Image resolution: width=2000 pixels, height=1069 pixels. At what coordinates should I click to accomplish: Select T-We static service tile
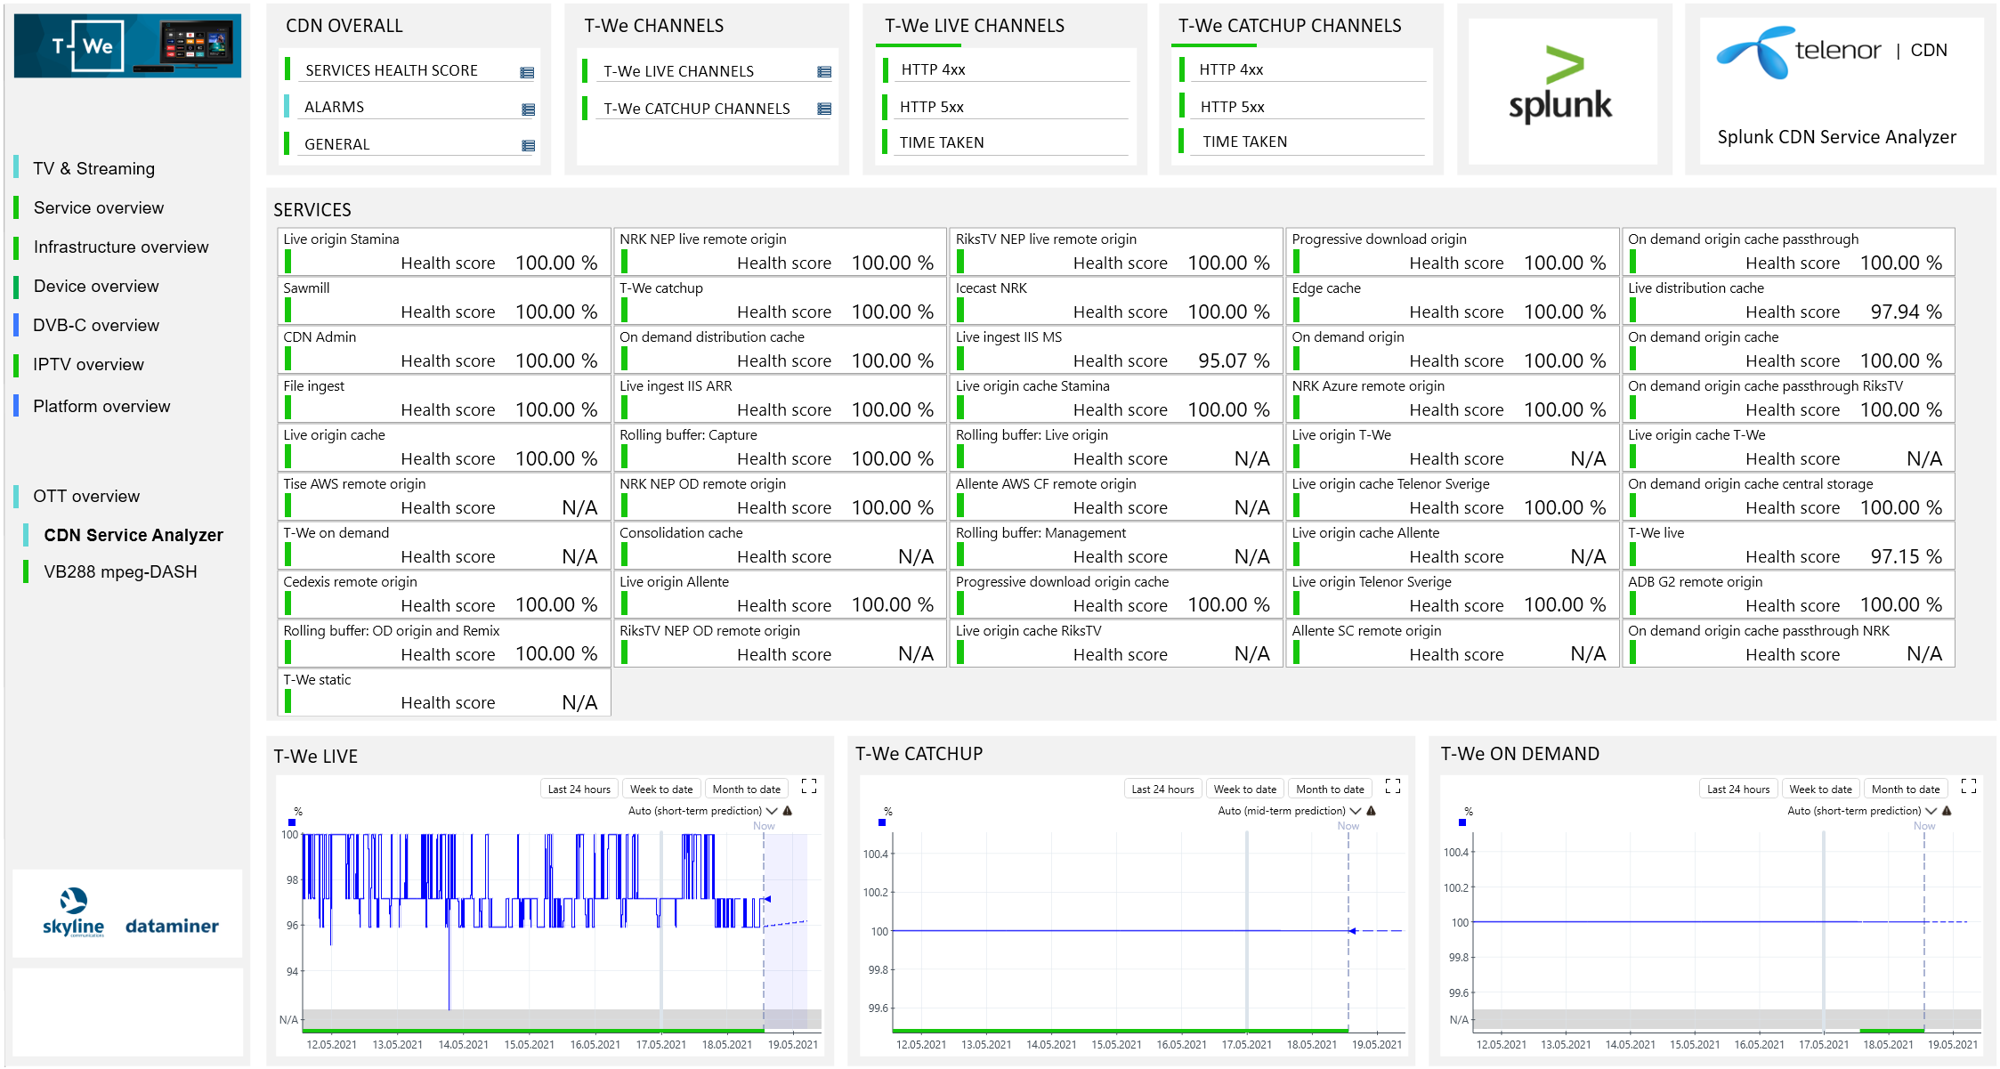tap(444, 692)
